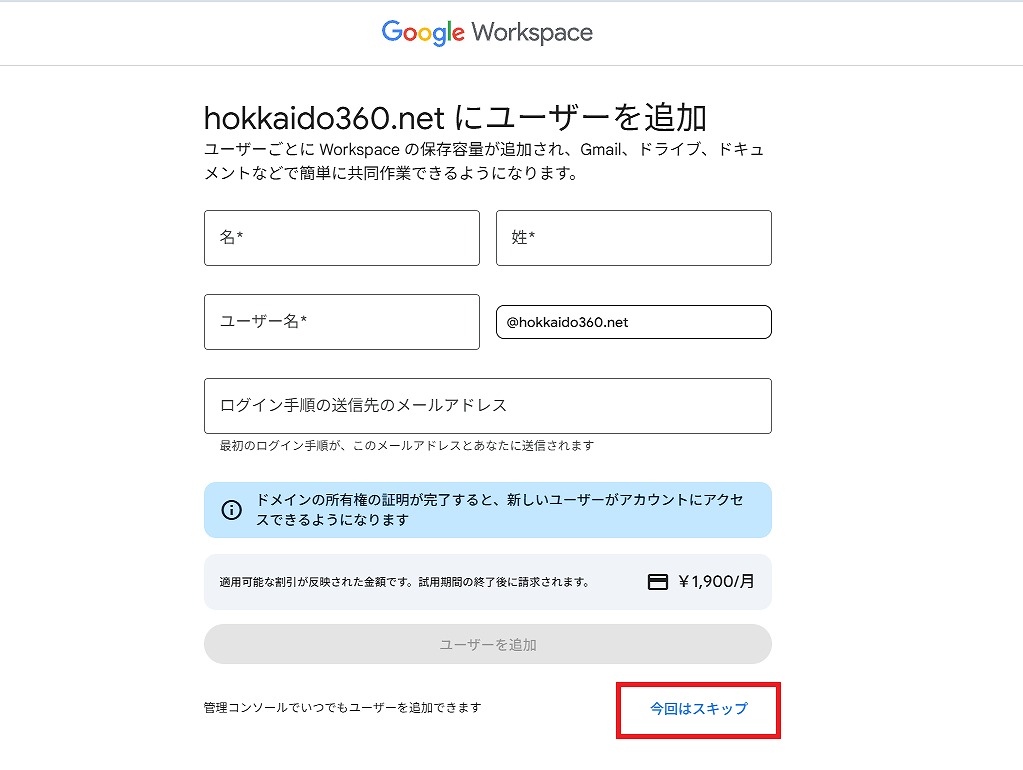
Task: Click the 管理コンソール reminder text
Action: point(342,708)
